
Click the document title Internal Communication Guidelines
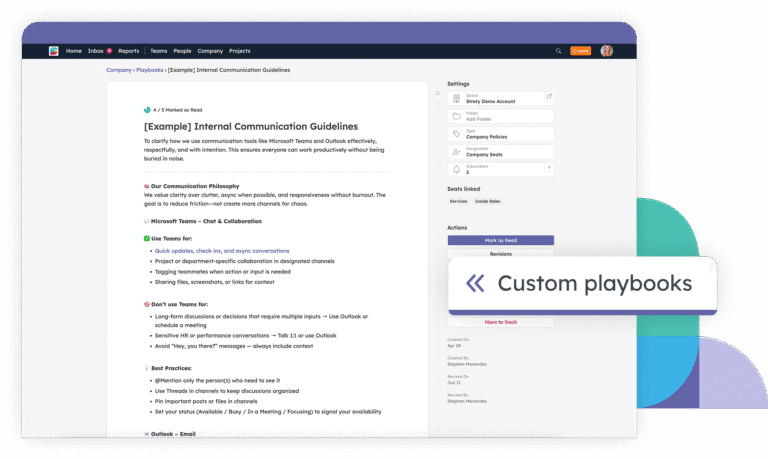click(251, 126)
